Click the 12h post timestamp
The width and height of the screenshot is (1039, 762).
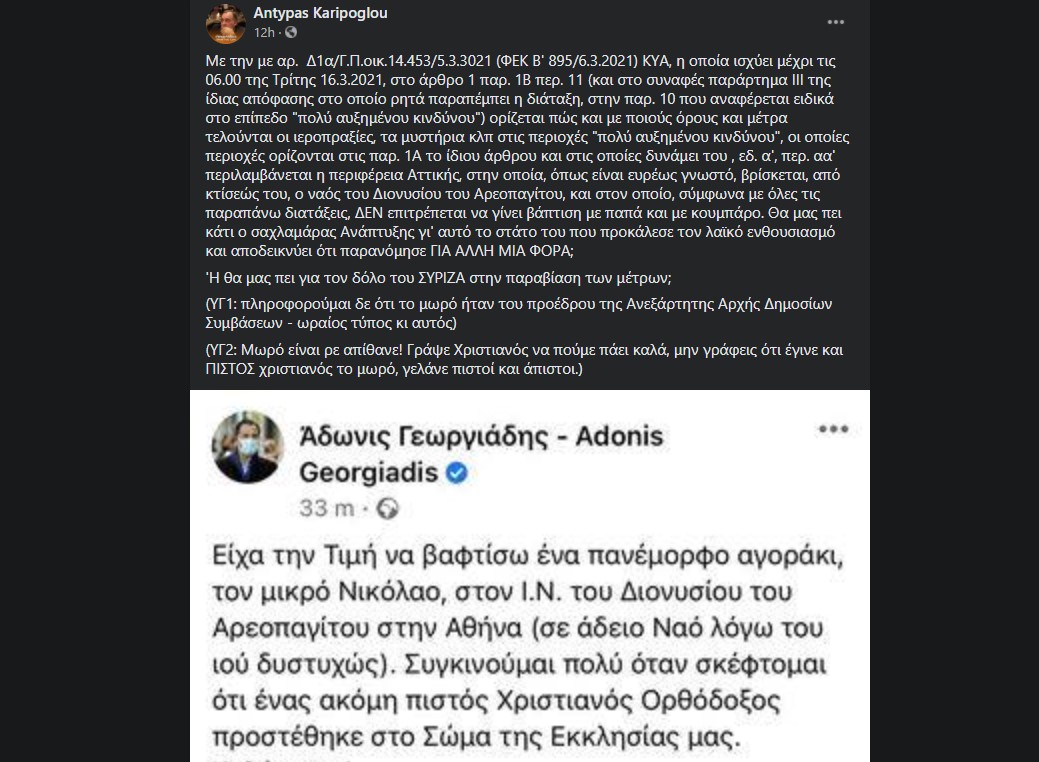click(264, 33)
